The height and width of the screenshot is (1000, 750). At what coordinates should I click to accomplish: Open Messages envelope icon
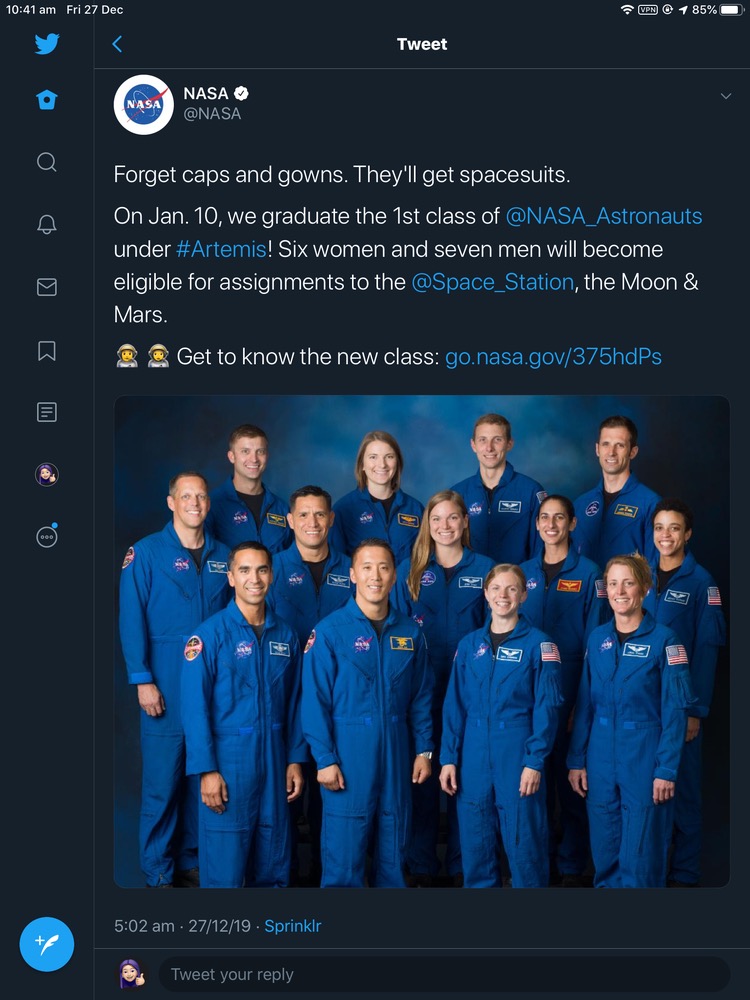click(46, 288)
